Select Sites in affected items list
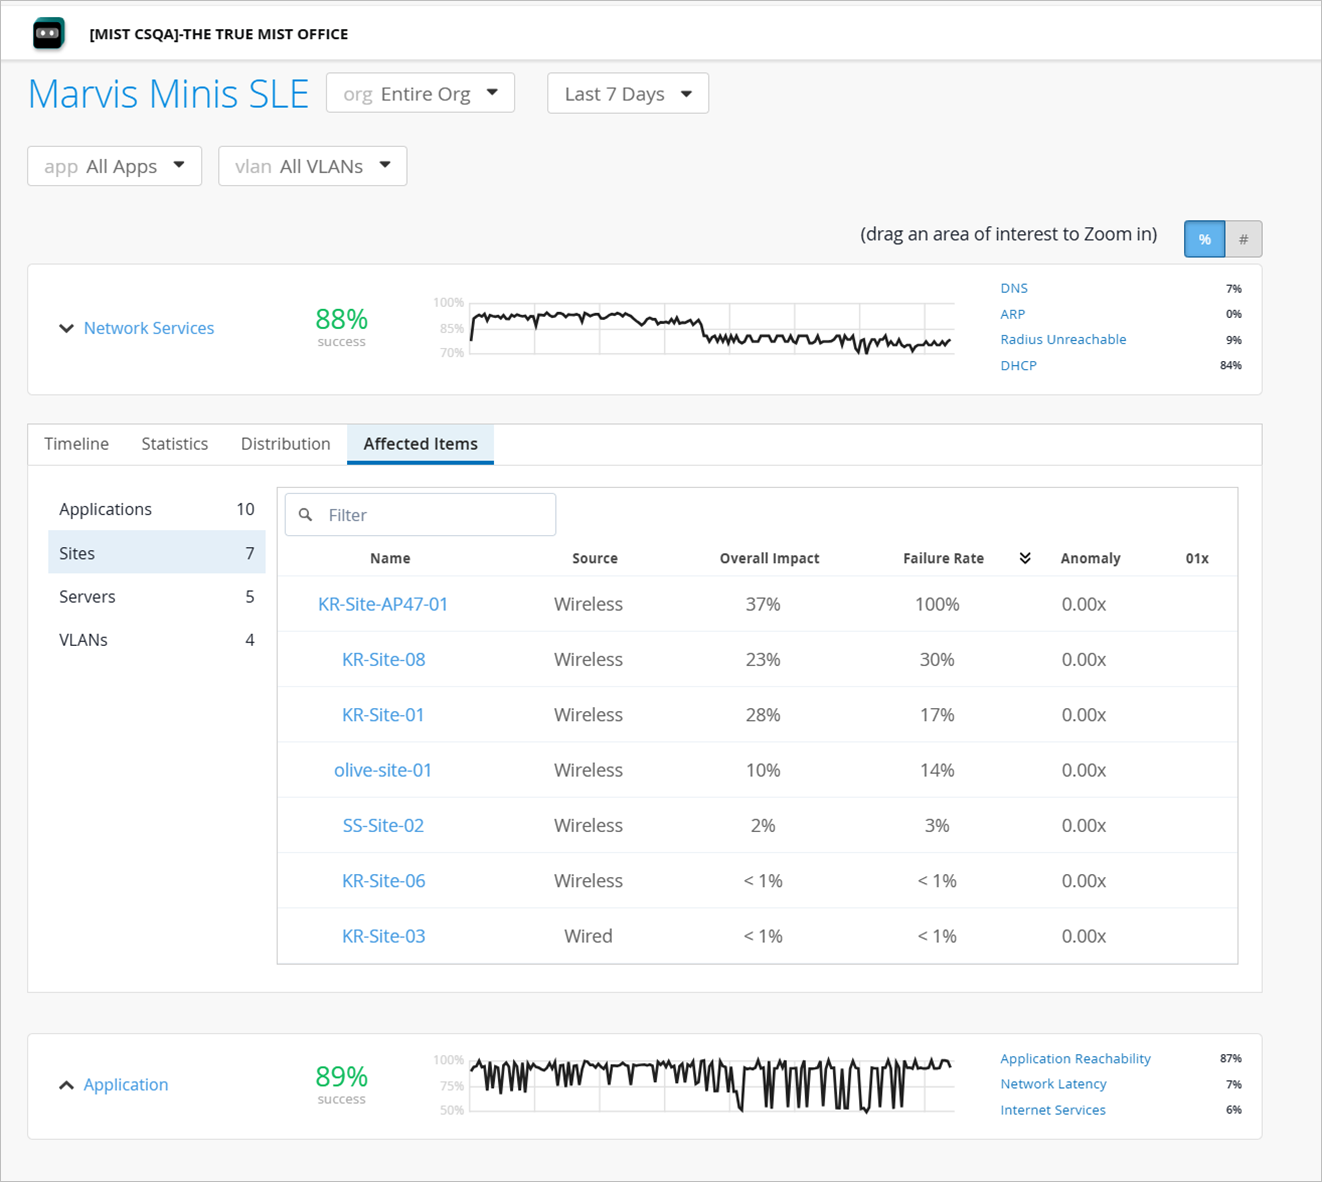The height and width of the screenshot is (1182, 1322). coord(157,553)
